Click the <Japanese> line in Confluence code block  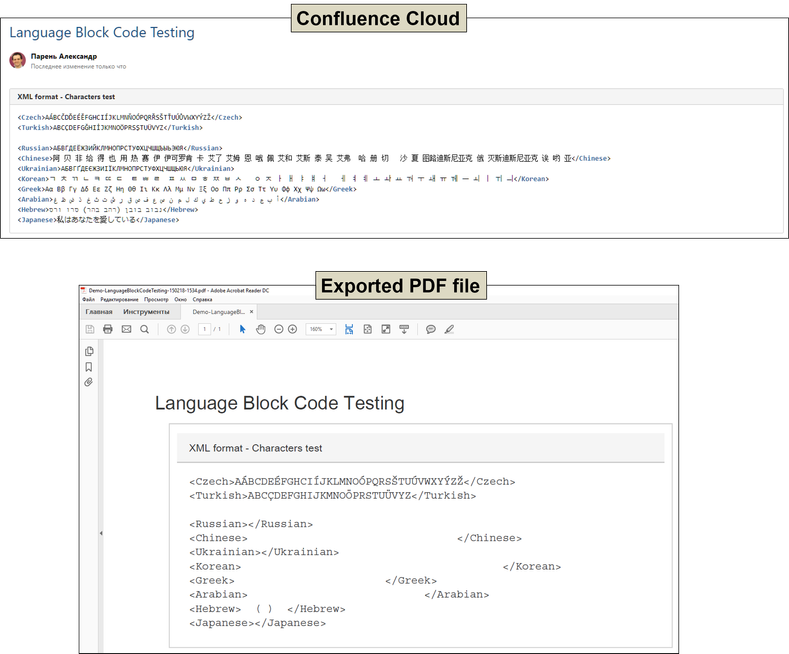pyautogui.click(x=98, y=220)
